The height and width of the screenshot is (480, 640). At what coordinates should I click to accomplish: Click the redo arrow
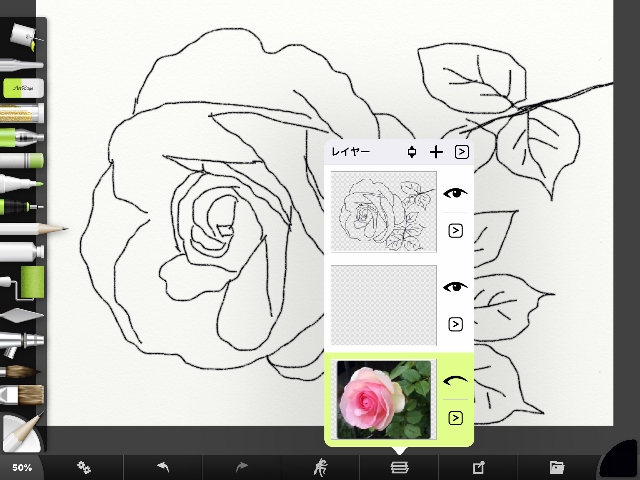point(242,467)
